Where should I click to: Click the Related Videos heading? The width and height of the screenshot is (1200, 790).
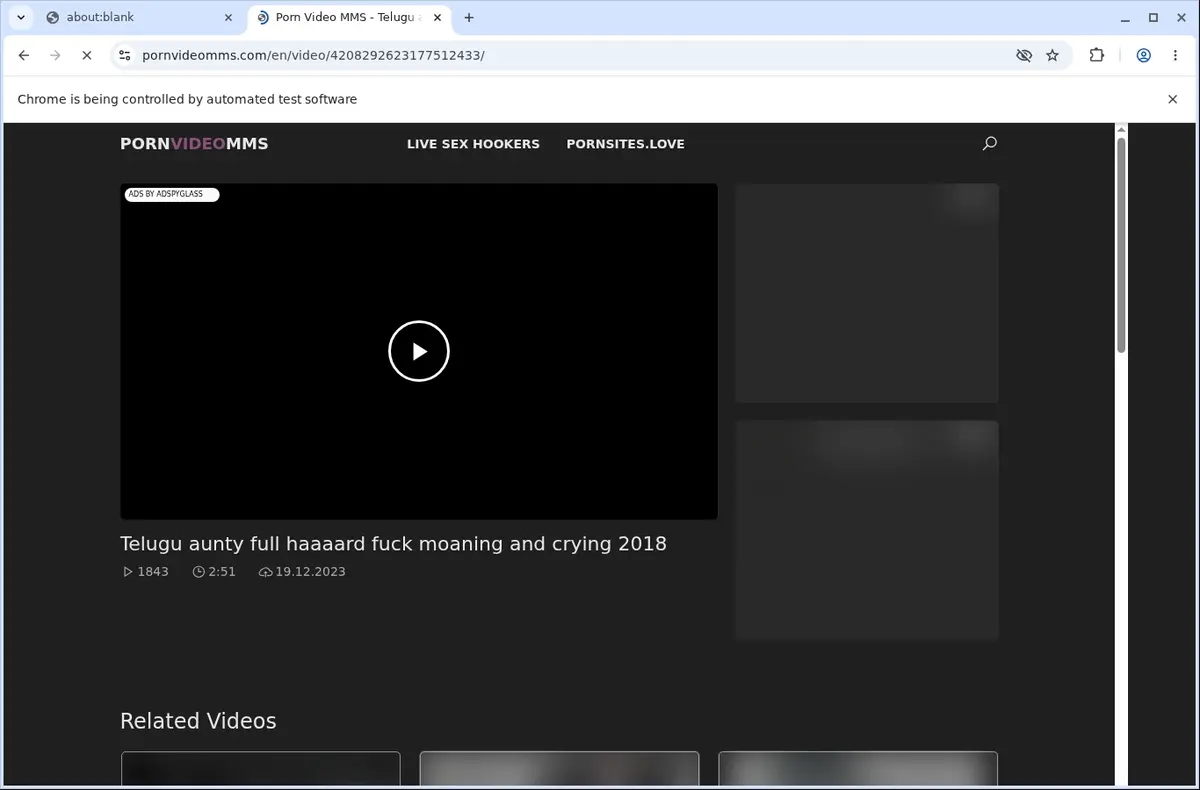tap(198, 721)
